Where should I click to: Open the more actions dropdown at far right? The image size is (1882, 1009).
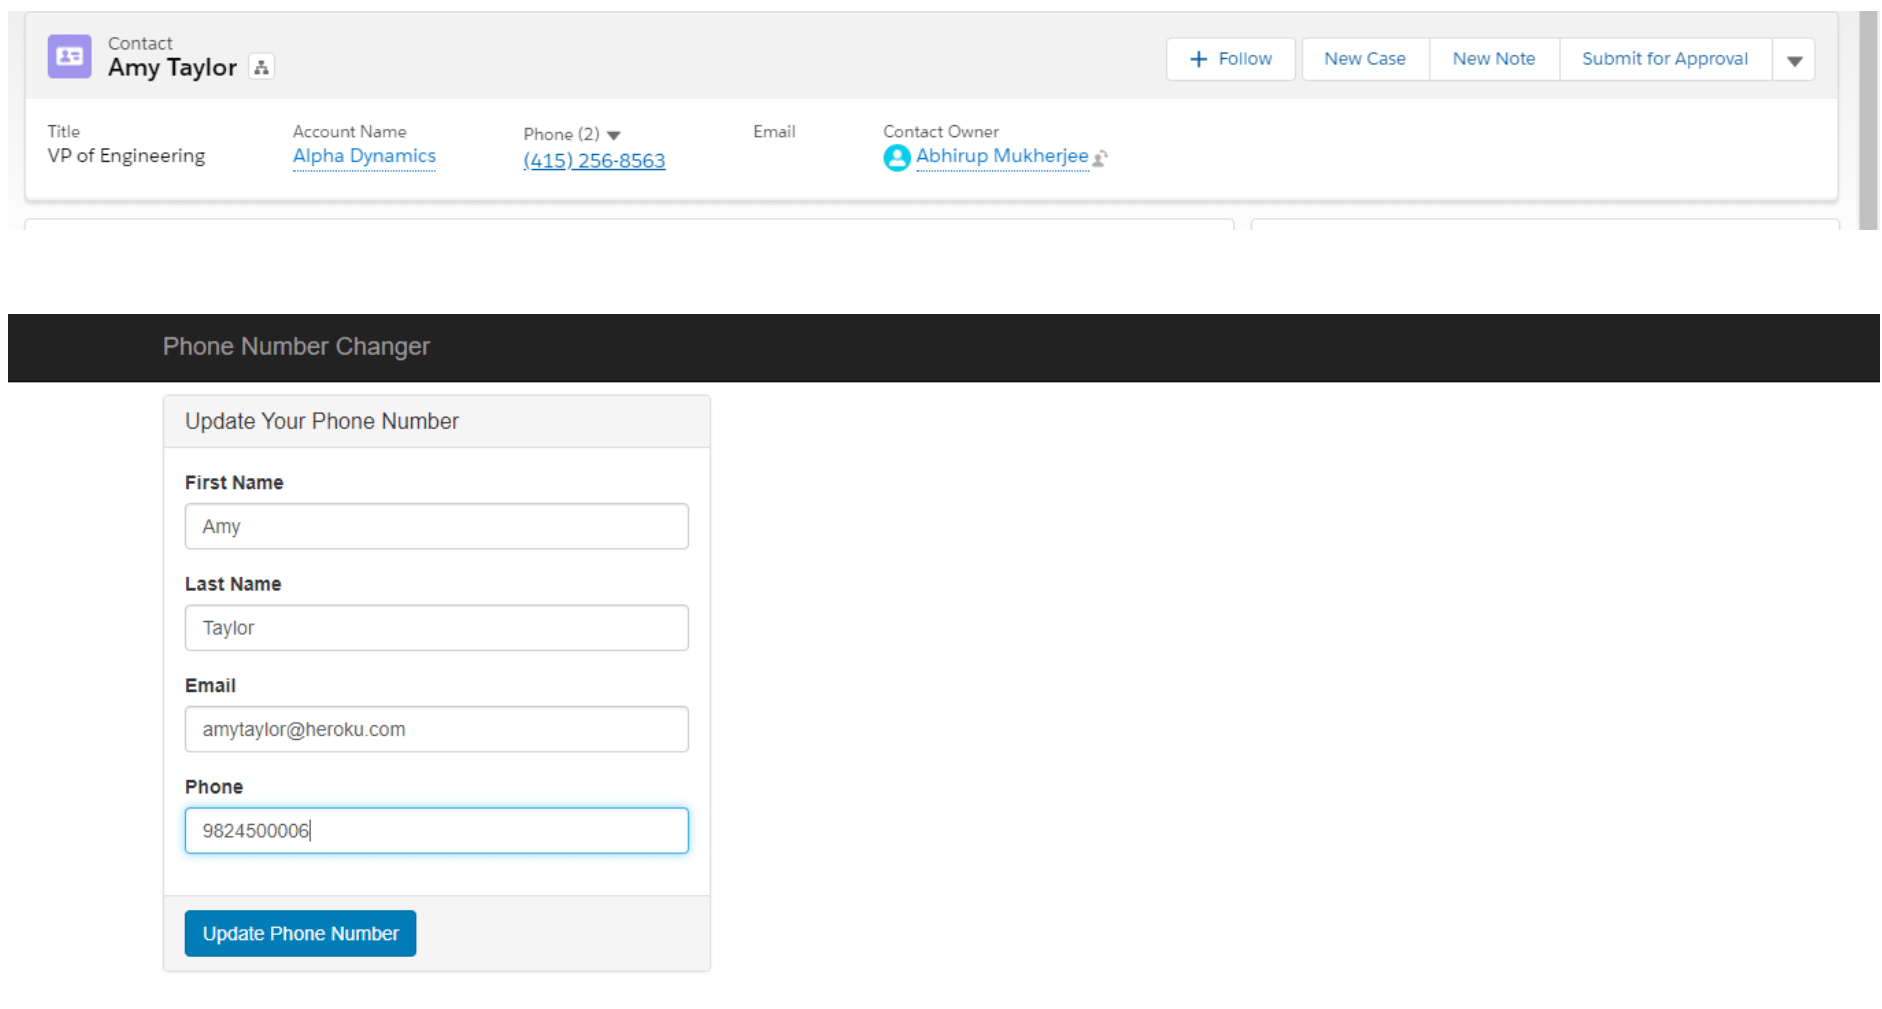tap(1795, 59)
